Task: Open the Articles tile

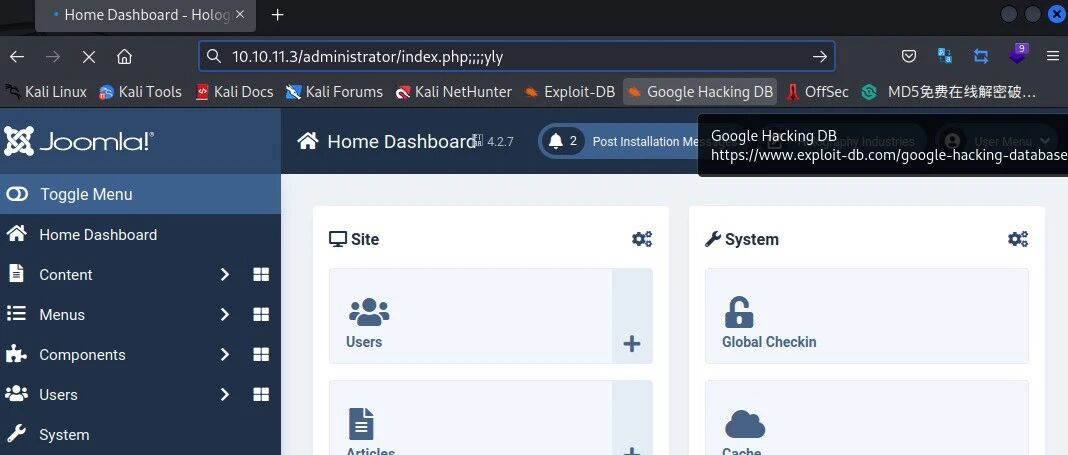Action: click(x=471, y=418)
